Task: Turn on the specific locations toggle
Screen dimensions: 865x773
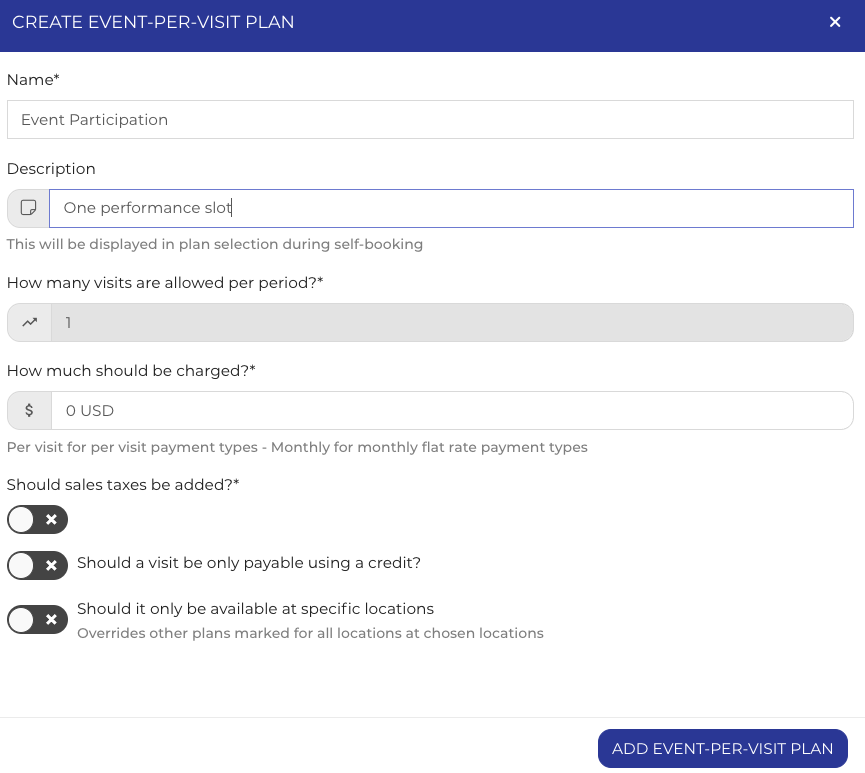Action: [37, 619]
